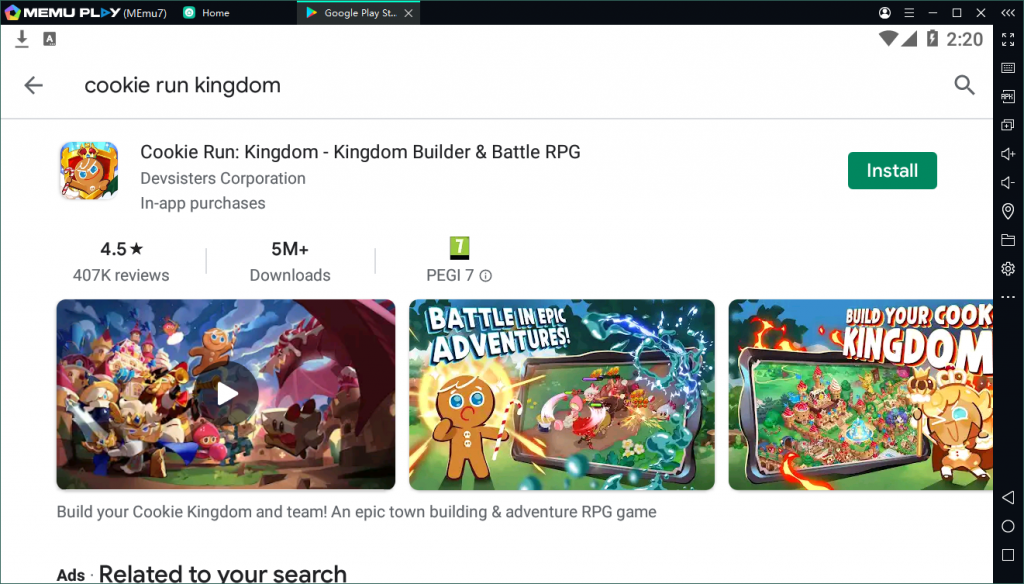This screenshot has height=584, width=1024.
Task: Increase the emulator volume
Action: coord(1008,154)
